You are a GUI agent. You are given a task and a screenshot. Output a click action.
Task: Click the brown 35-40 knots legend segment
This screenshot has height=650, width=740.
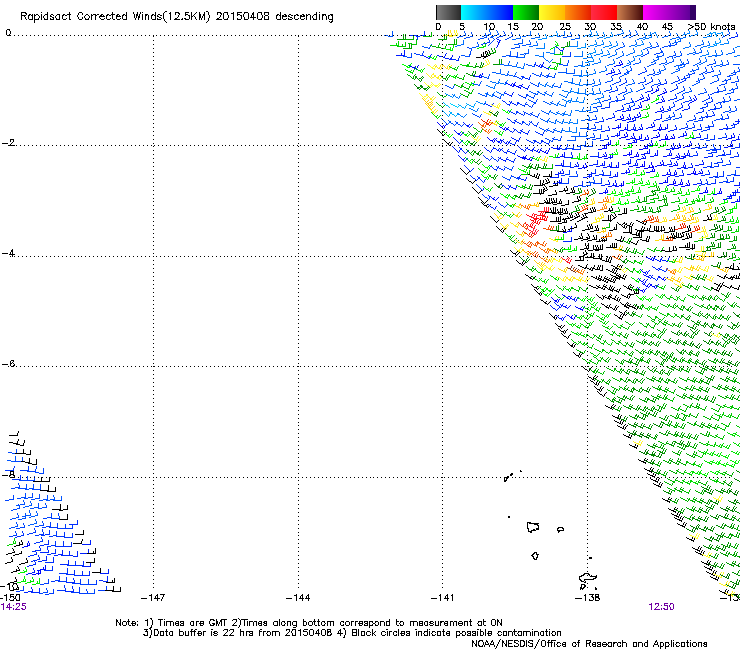coord(630,12)
